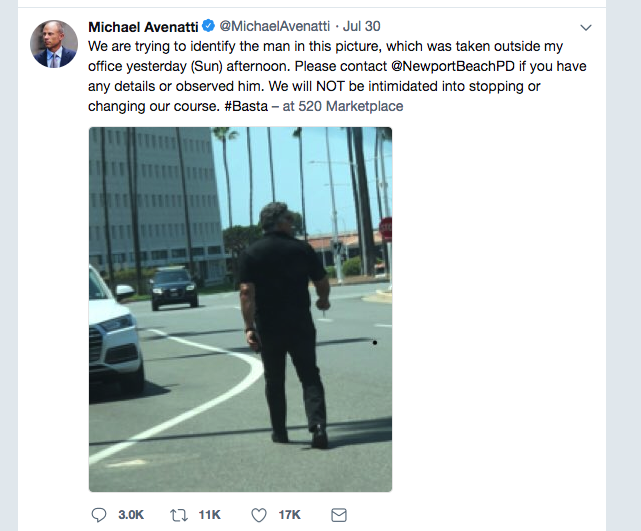The width and height of the screenshot is (641, 531).
Task: Click the blue verified badge
Action: (208, 26)
